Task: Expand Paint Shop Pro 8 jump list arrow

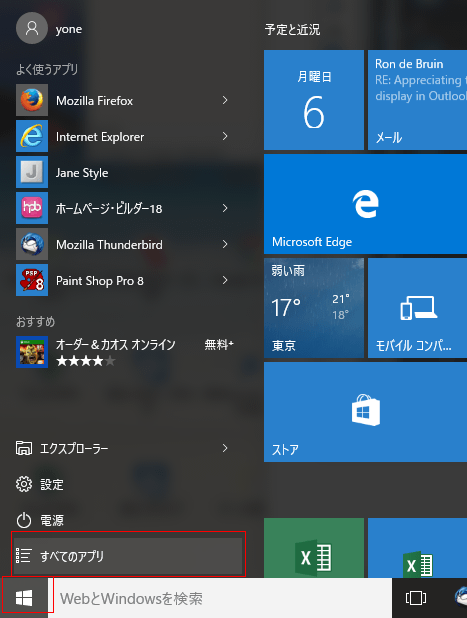Action: tap(225, 280)
